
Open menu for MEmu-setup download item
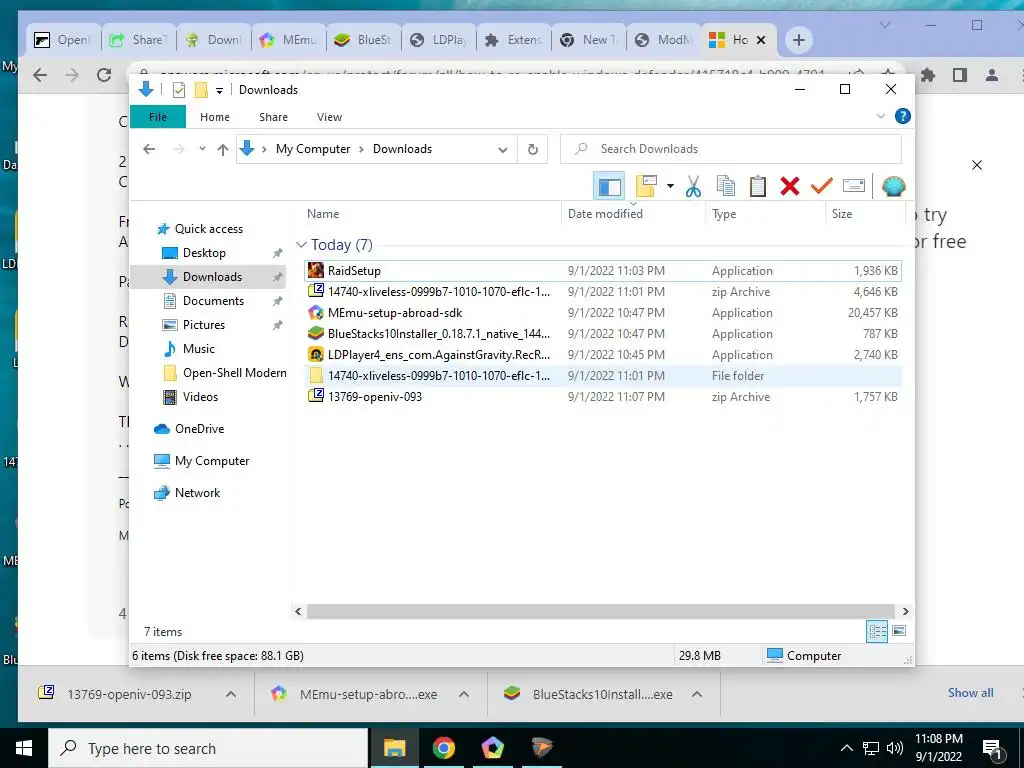(464, 694)
